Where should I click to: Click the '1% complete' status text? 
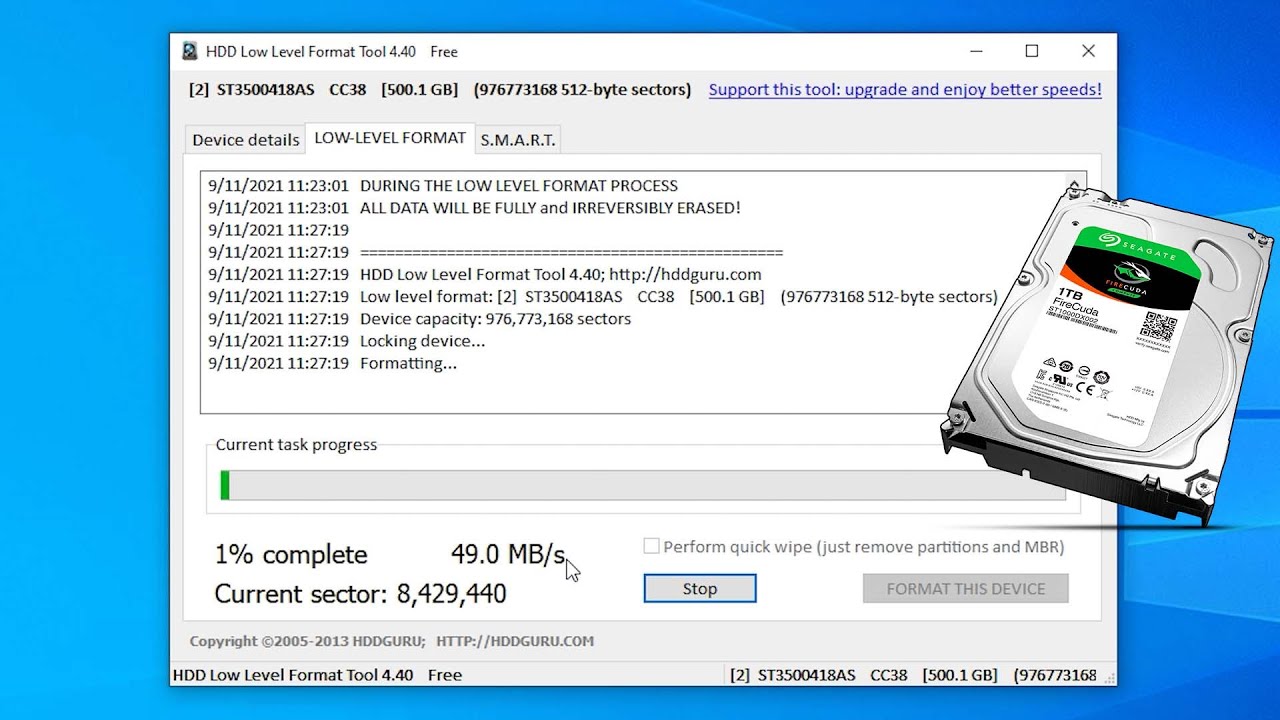pos(291,555)
